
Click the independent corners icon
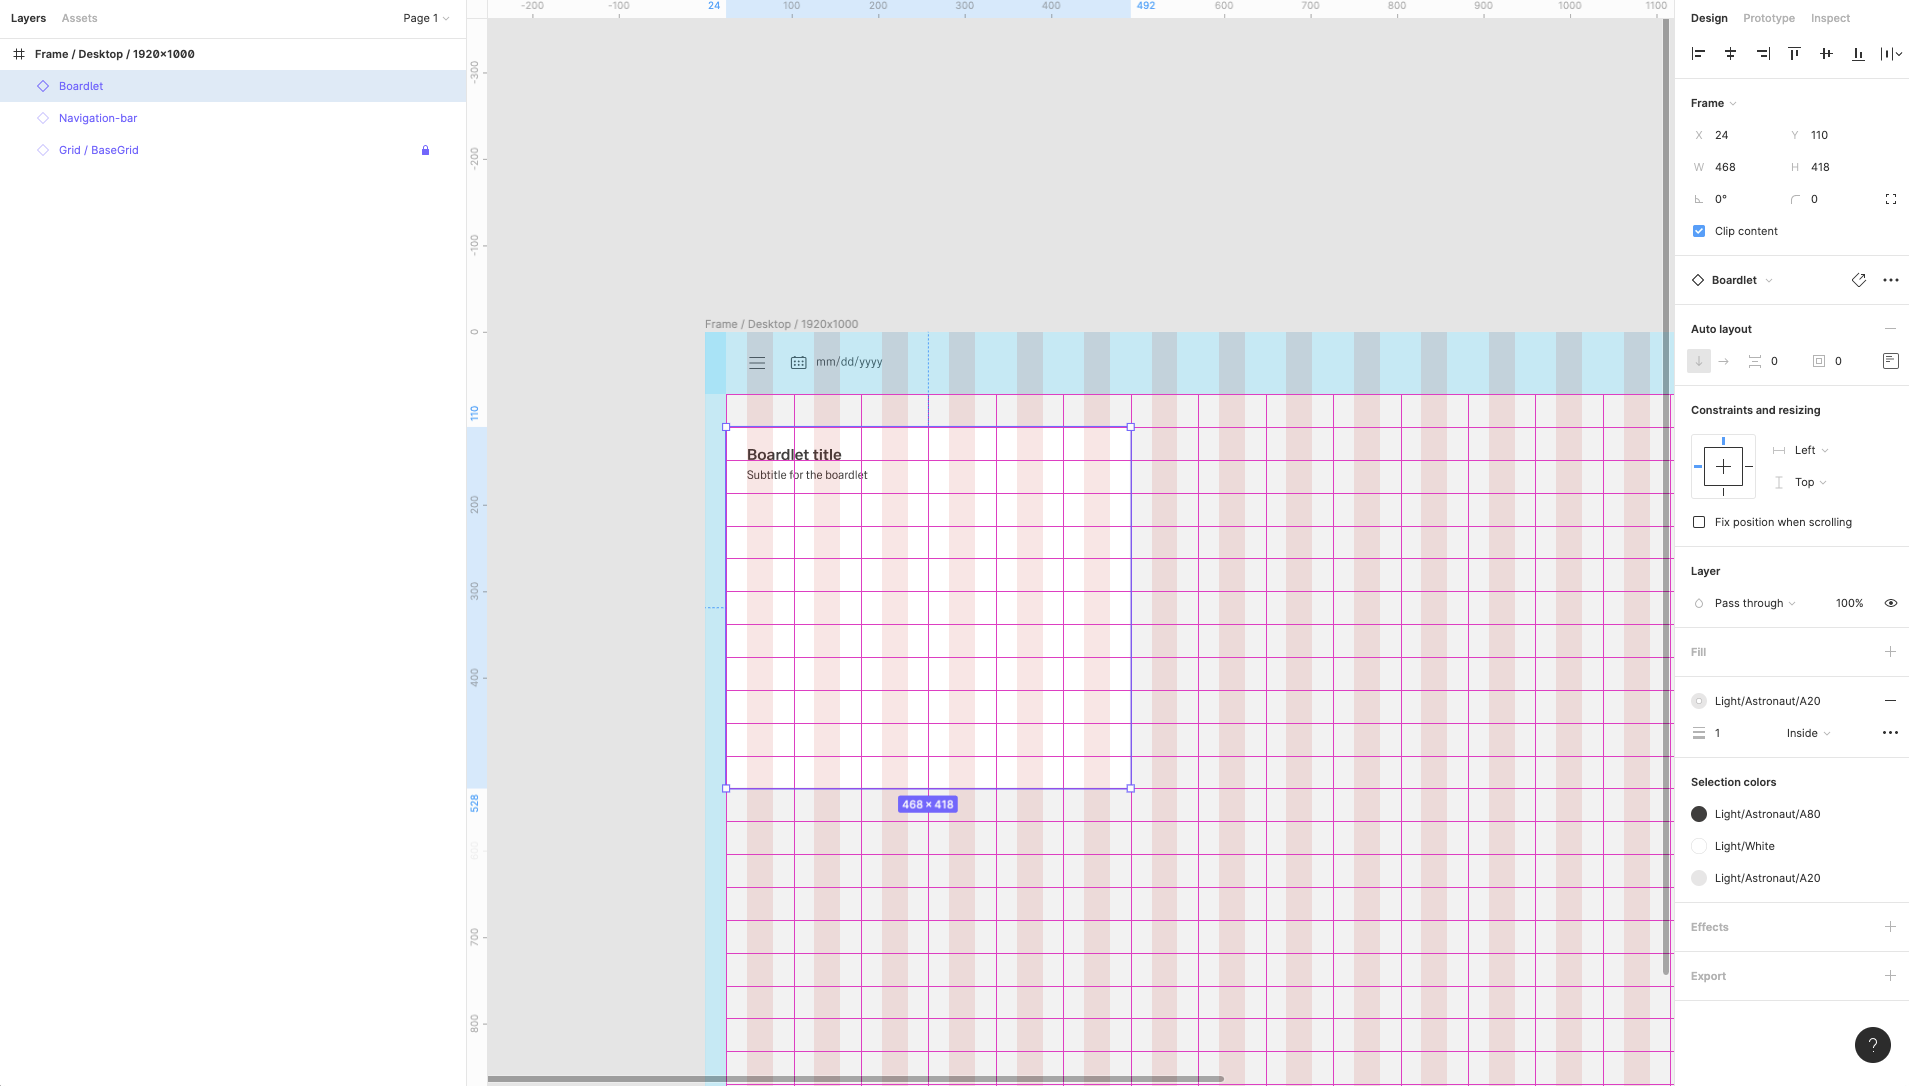[1890, 199]
